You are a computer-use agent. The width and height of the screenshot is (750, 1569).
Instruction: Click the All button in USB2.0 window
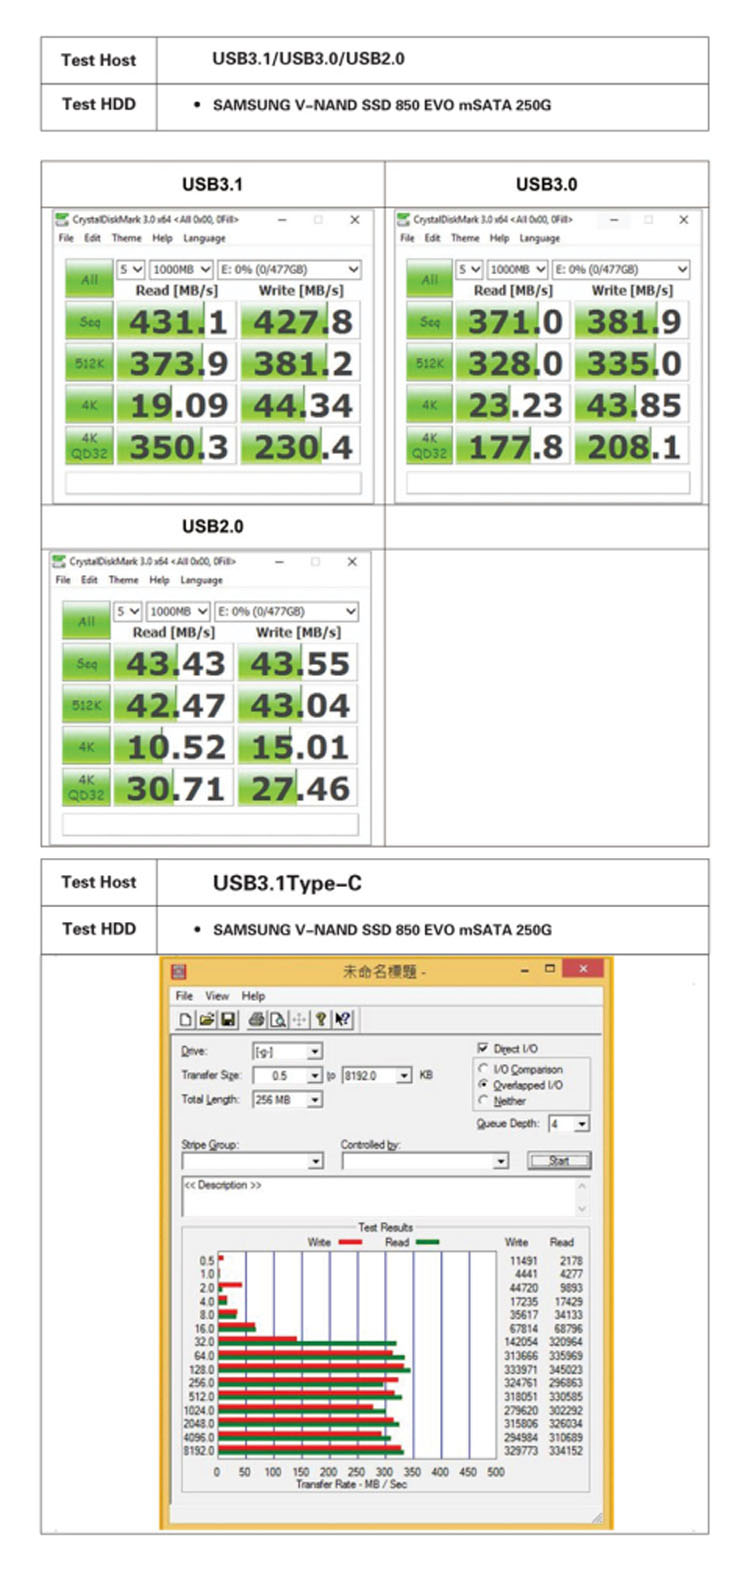87,620
